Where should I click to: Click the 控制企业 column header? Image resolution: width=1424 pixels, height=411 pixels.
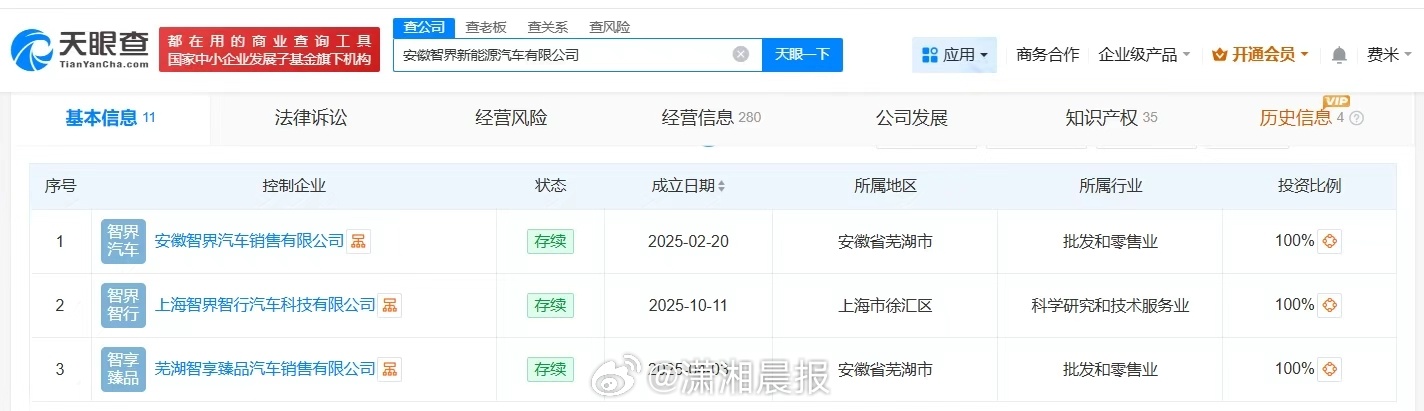click(294, 186)
